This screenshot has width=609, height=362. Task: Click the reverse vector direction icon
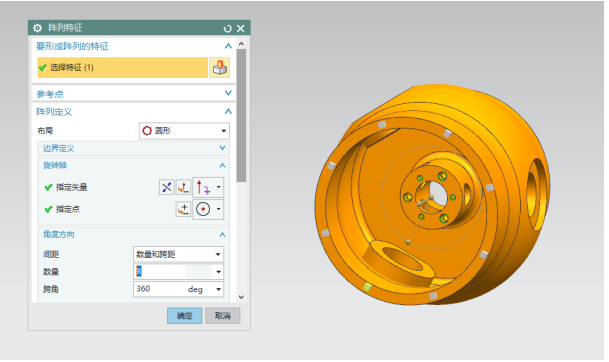click(167, 187)
